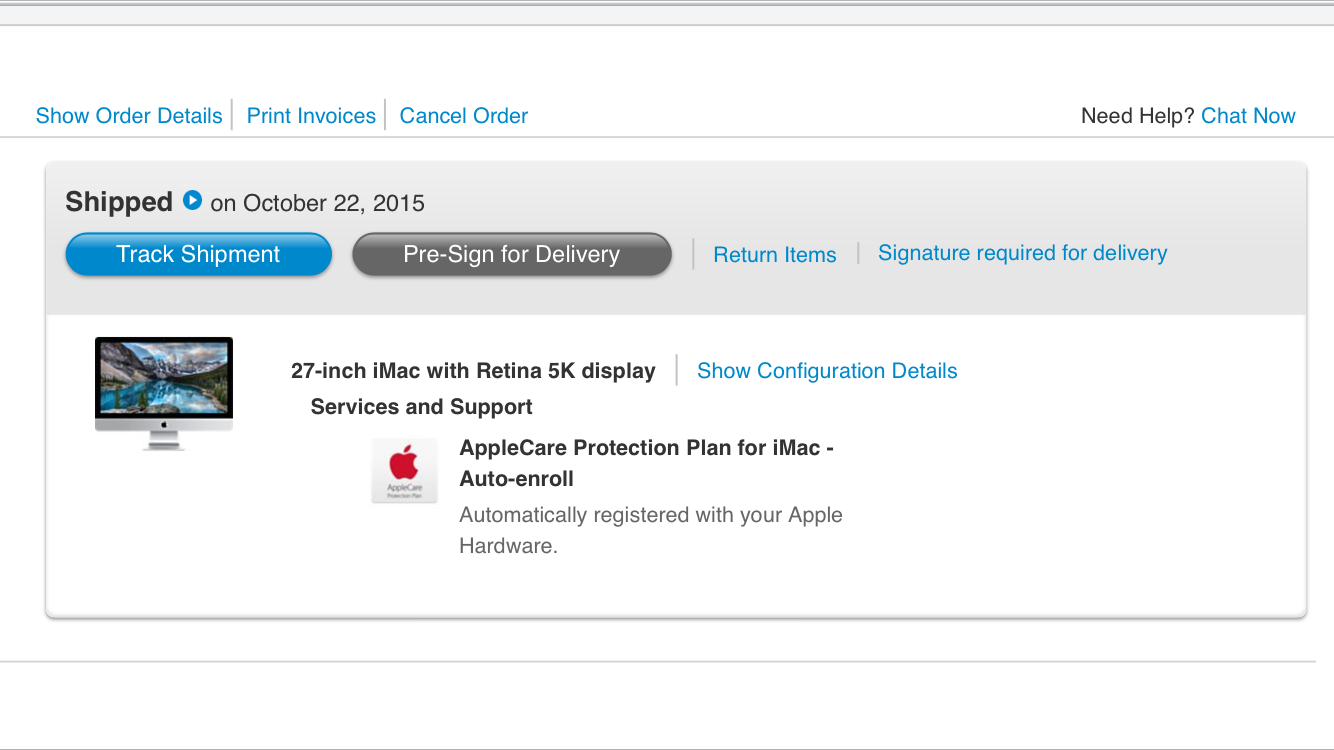Open Show Order Details
This screenshot has height=750, width=1334.
(x=129, y=116)
